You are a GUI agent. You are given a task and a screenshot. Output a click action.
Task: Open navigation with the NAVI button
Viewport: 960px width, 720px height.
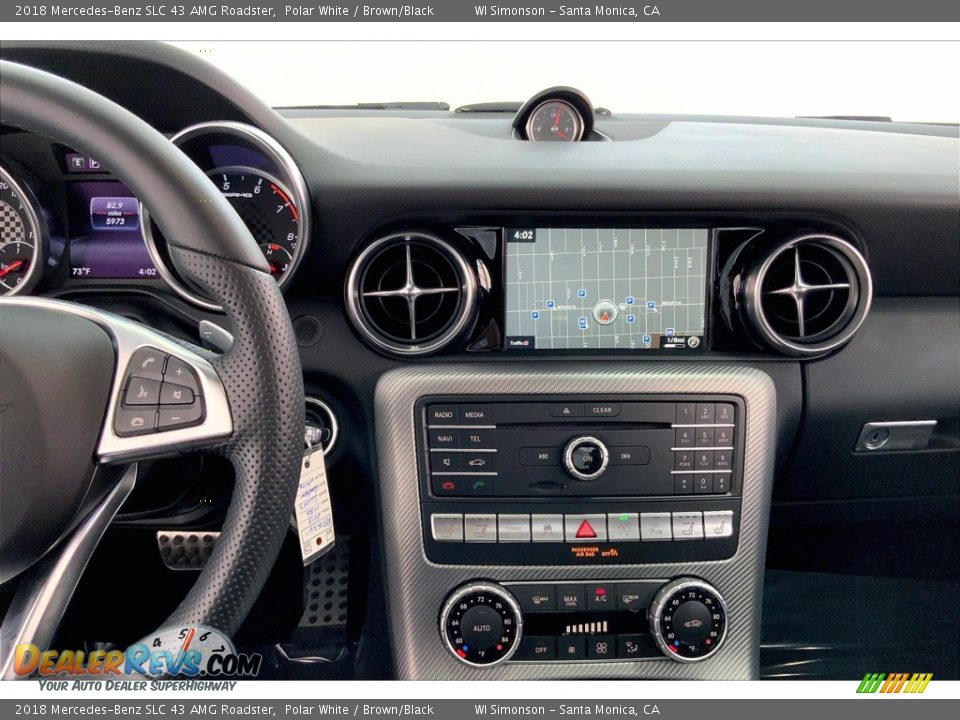[x=444, y=439]
